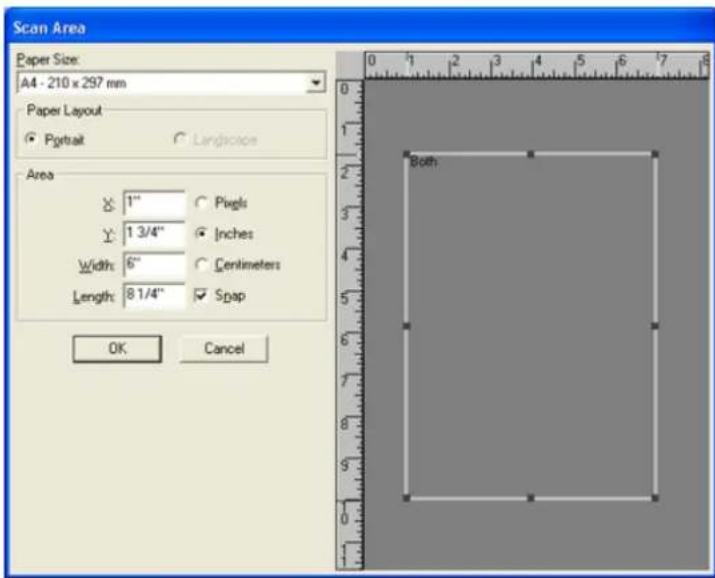Click the A4 - 210 x 297 mm paper size field
715x578 pixels.
pos(171,83)
